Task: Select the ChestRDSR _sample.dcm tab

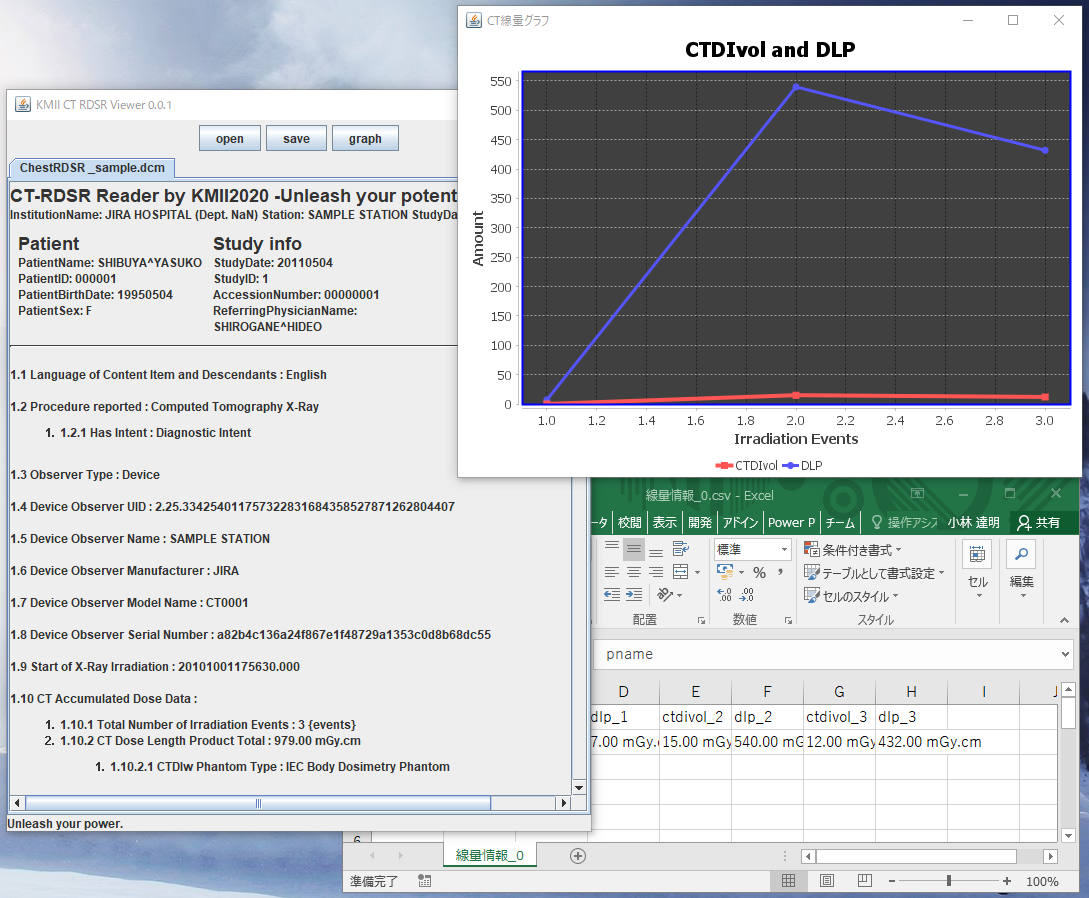Action: tap(92, 167)
